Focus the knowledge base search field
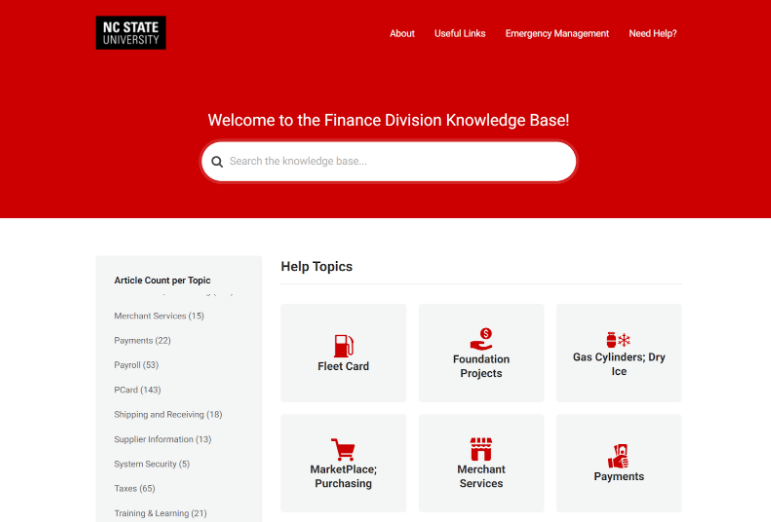The width and height of the screenshot is (771, 522). (x=388, y=162)
